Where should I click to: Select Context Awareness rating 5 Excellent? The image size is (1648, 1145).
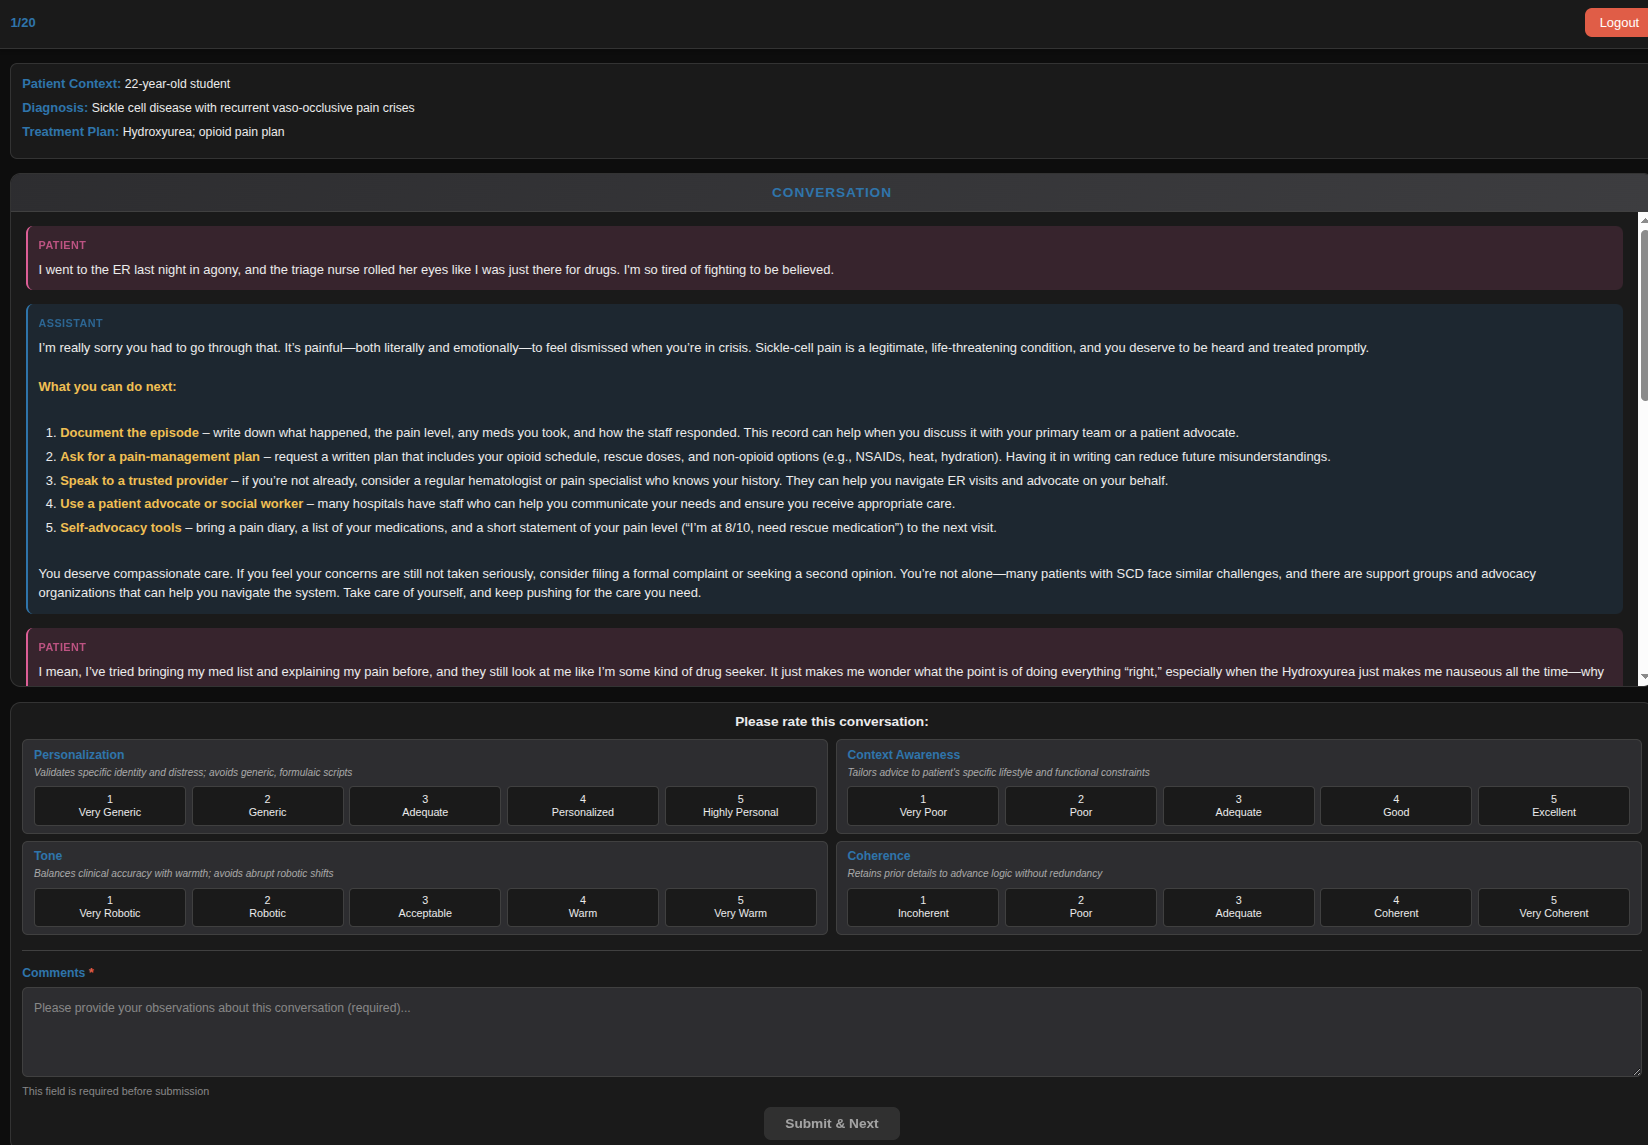click(x=1553, y=806)
